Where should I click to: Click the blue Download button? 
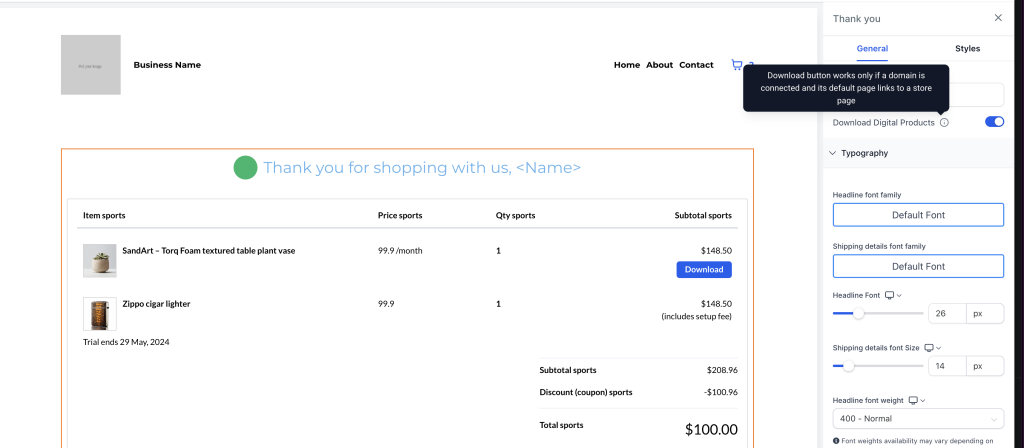704,270
